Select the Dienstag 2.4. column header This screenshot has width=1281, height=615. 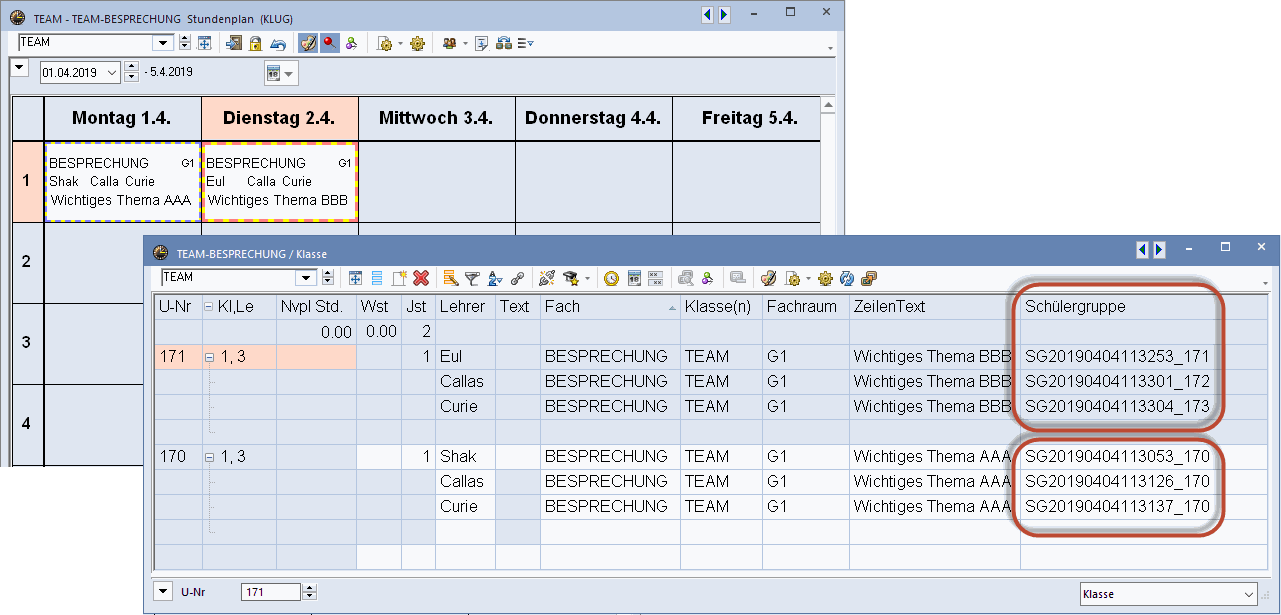tap(279, 118)
